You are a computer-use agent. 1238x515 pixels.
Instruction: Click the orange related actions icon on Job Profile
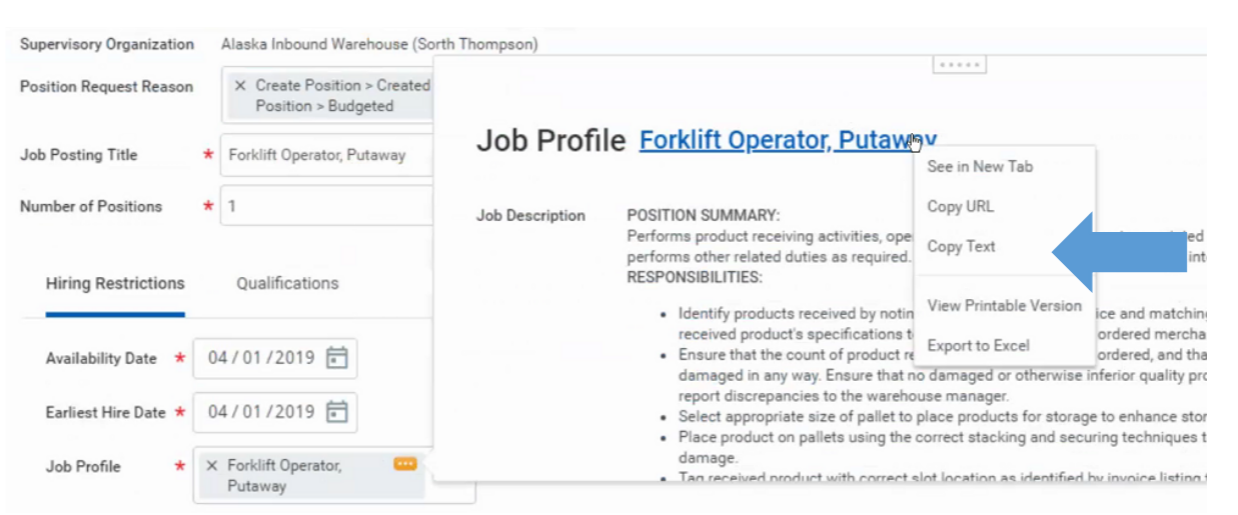click(405, 463)
